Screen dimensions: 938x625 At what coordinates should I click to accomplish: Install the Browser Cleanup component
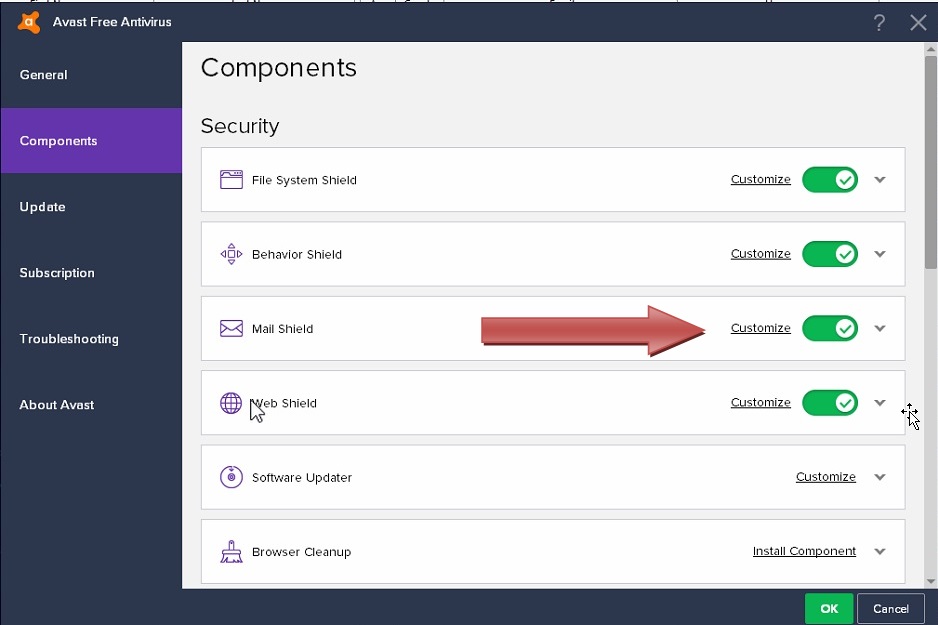(804, 551)
